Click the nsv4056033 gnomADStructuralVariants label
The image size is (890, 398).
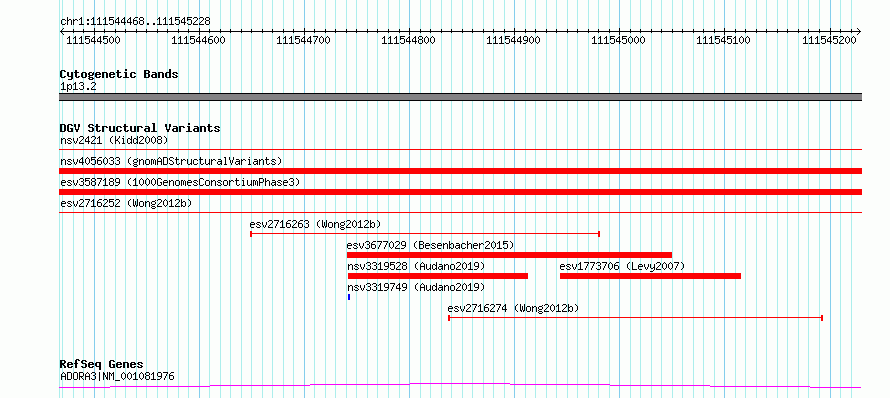(x=171, y=161)
